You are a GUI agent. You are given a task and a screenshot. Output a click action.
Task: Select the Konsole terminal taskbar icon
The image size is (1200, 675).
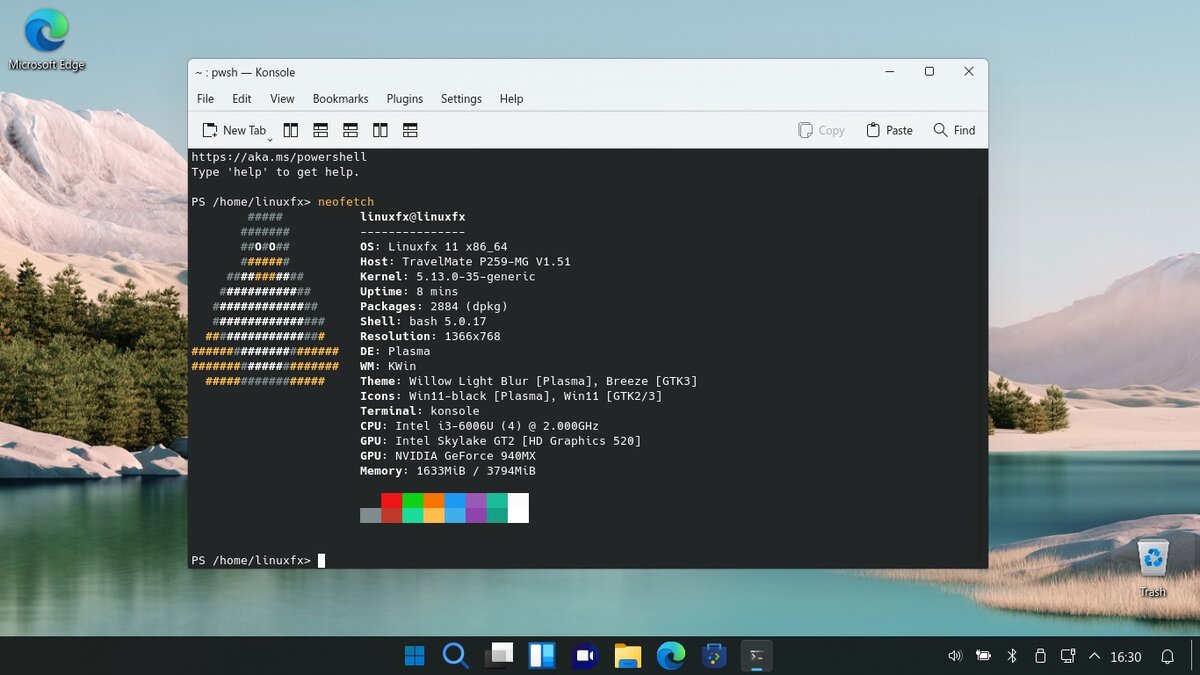pos(757,656)
